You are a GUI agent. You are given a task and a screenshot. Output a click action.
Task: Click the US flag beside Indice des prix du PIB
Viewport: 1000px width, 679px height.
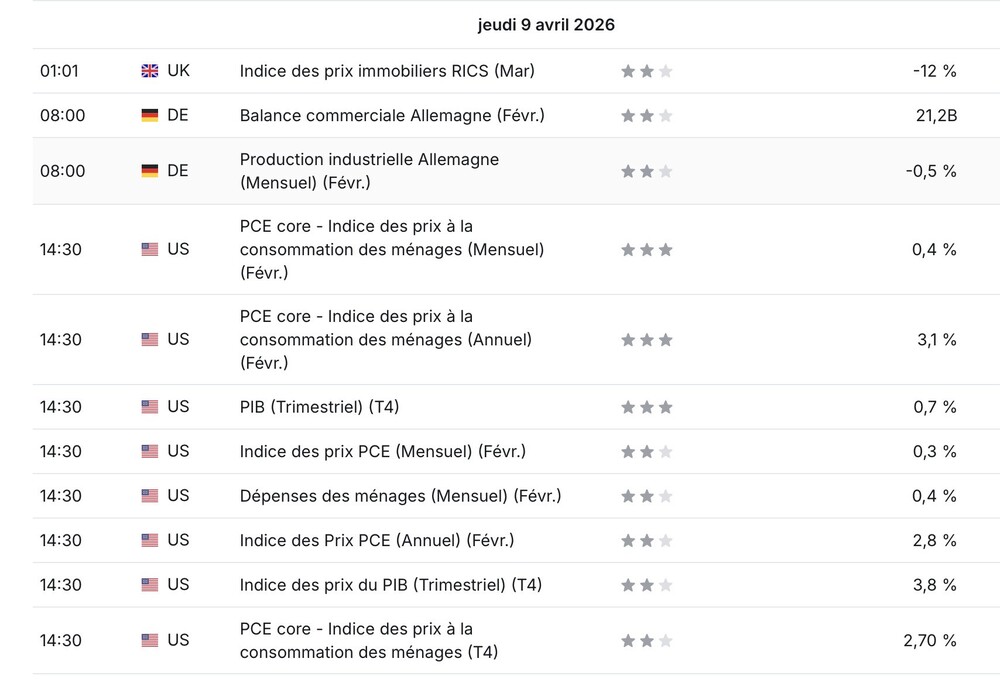pos(150,585)
